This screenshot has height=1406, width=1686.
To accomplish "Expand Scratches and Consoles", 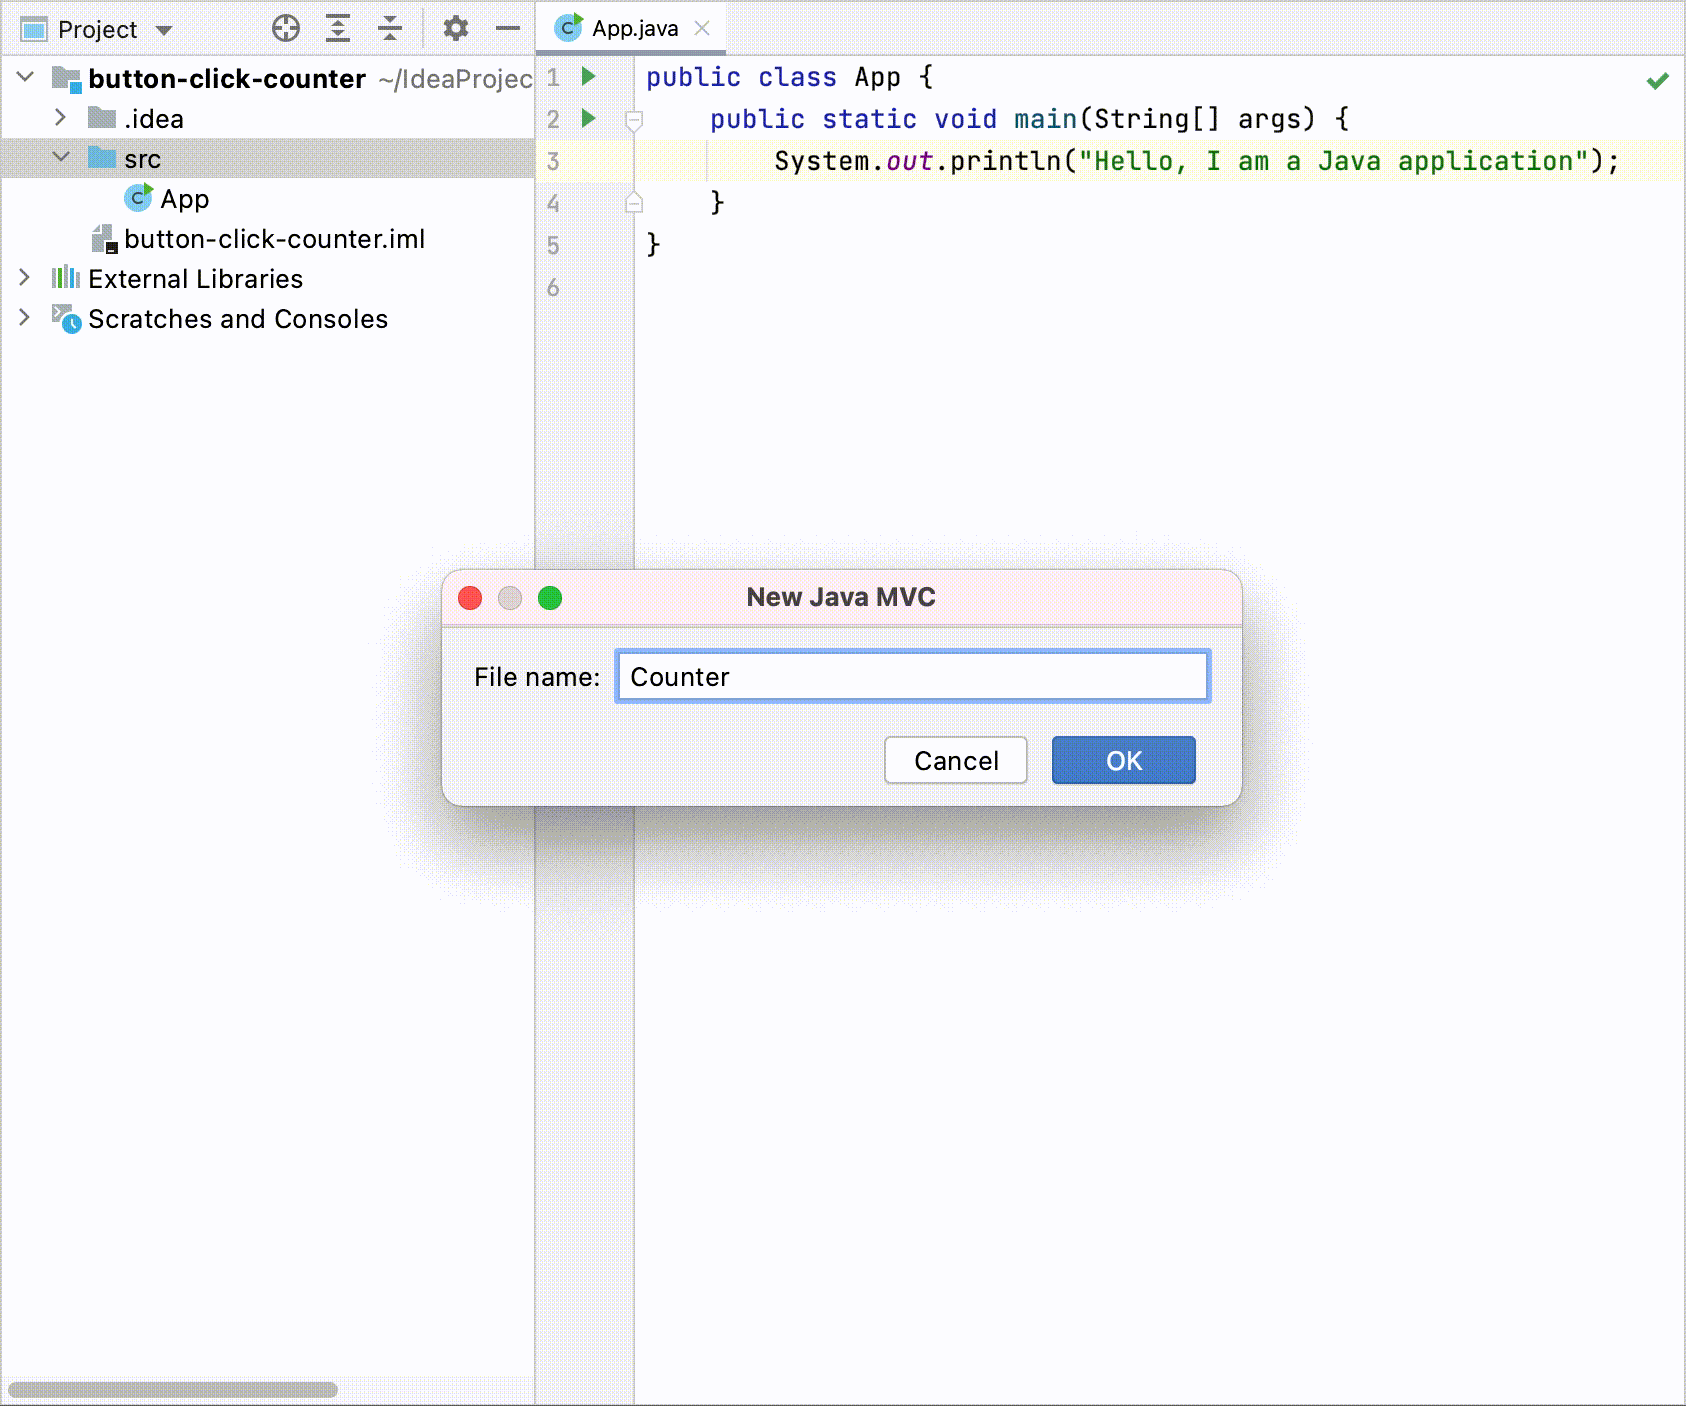I will point(22,318).
